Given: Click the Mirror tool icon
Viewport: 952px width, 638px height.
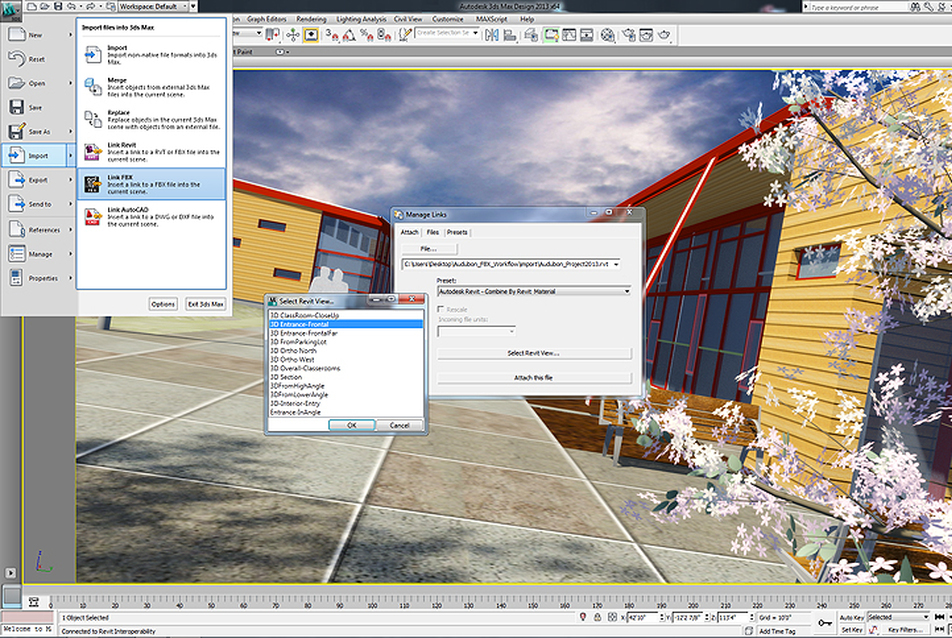Looking at the screenshot, I should (491, 35).
